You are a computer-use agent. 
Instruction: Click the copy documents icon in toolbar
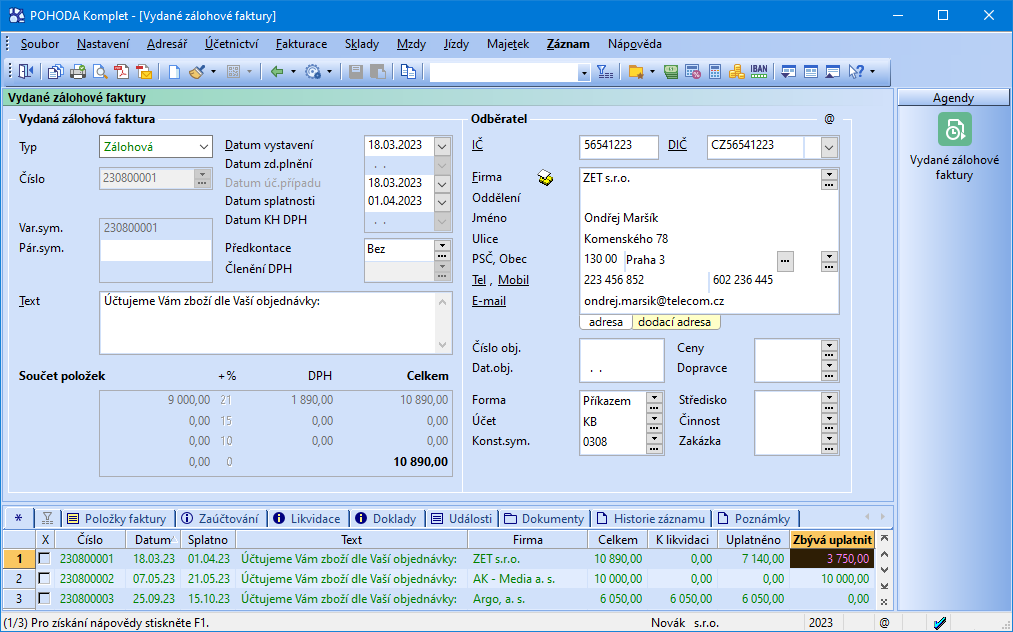[x=56, y=72]
